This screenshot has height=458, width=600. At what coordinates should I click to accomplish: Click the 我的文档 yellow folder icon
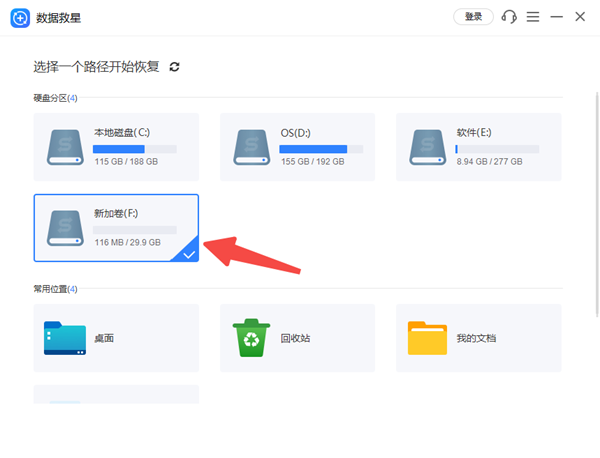pyautogui.click(x=427, y=338)
